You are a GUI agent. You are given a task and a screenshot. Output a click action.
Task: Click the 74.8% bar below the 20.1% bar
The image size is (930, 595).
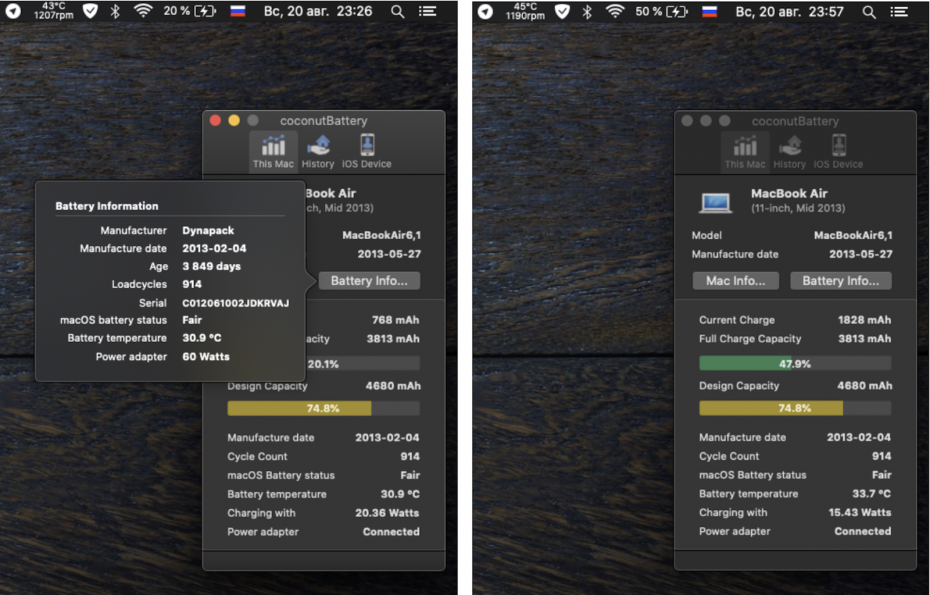point(323,408)
